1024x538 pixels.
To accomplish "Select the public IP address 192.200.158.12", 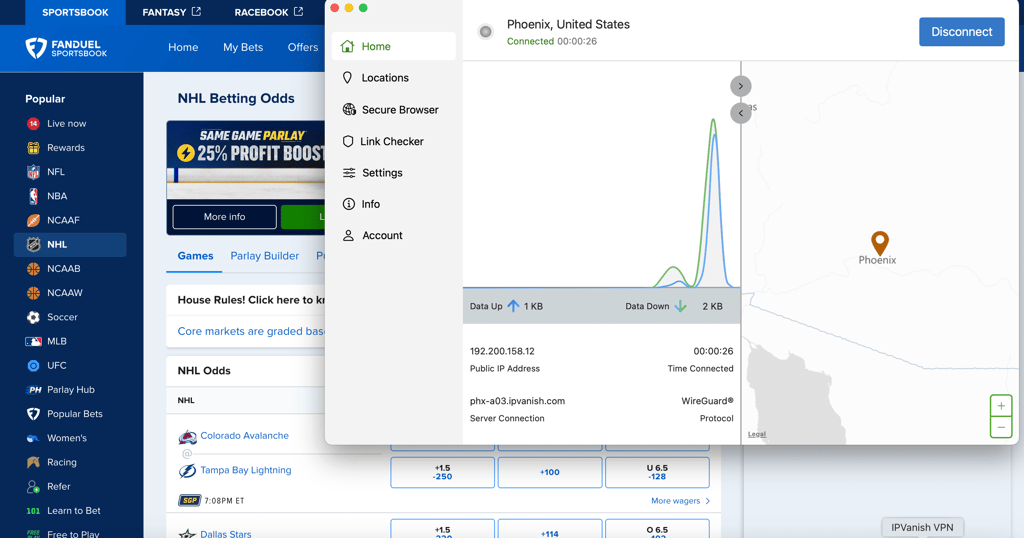I will click(x=502, y=351).
